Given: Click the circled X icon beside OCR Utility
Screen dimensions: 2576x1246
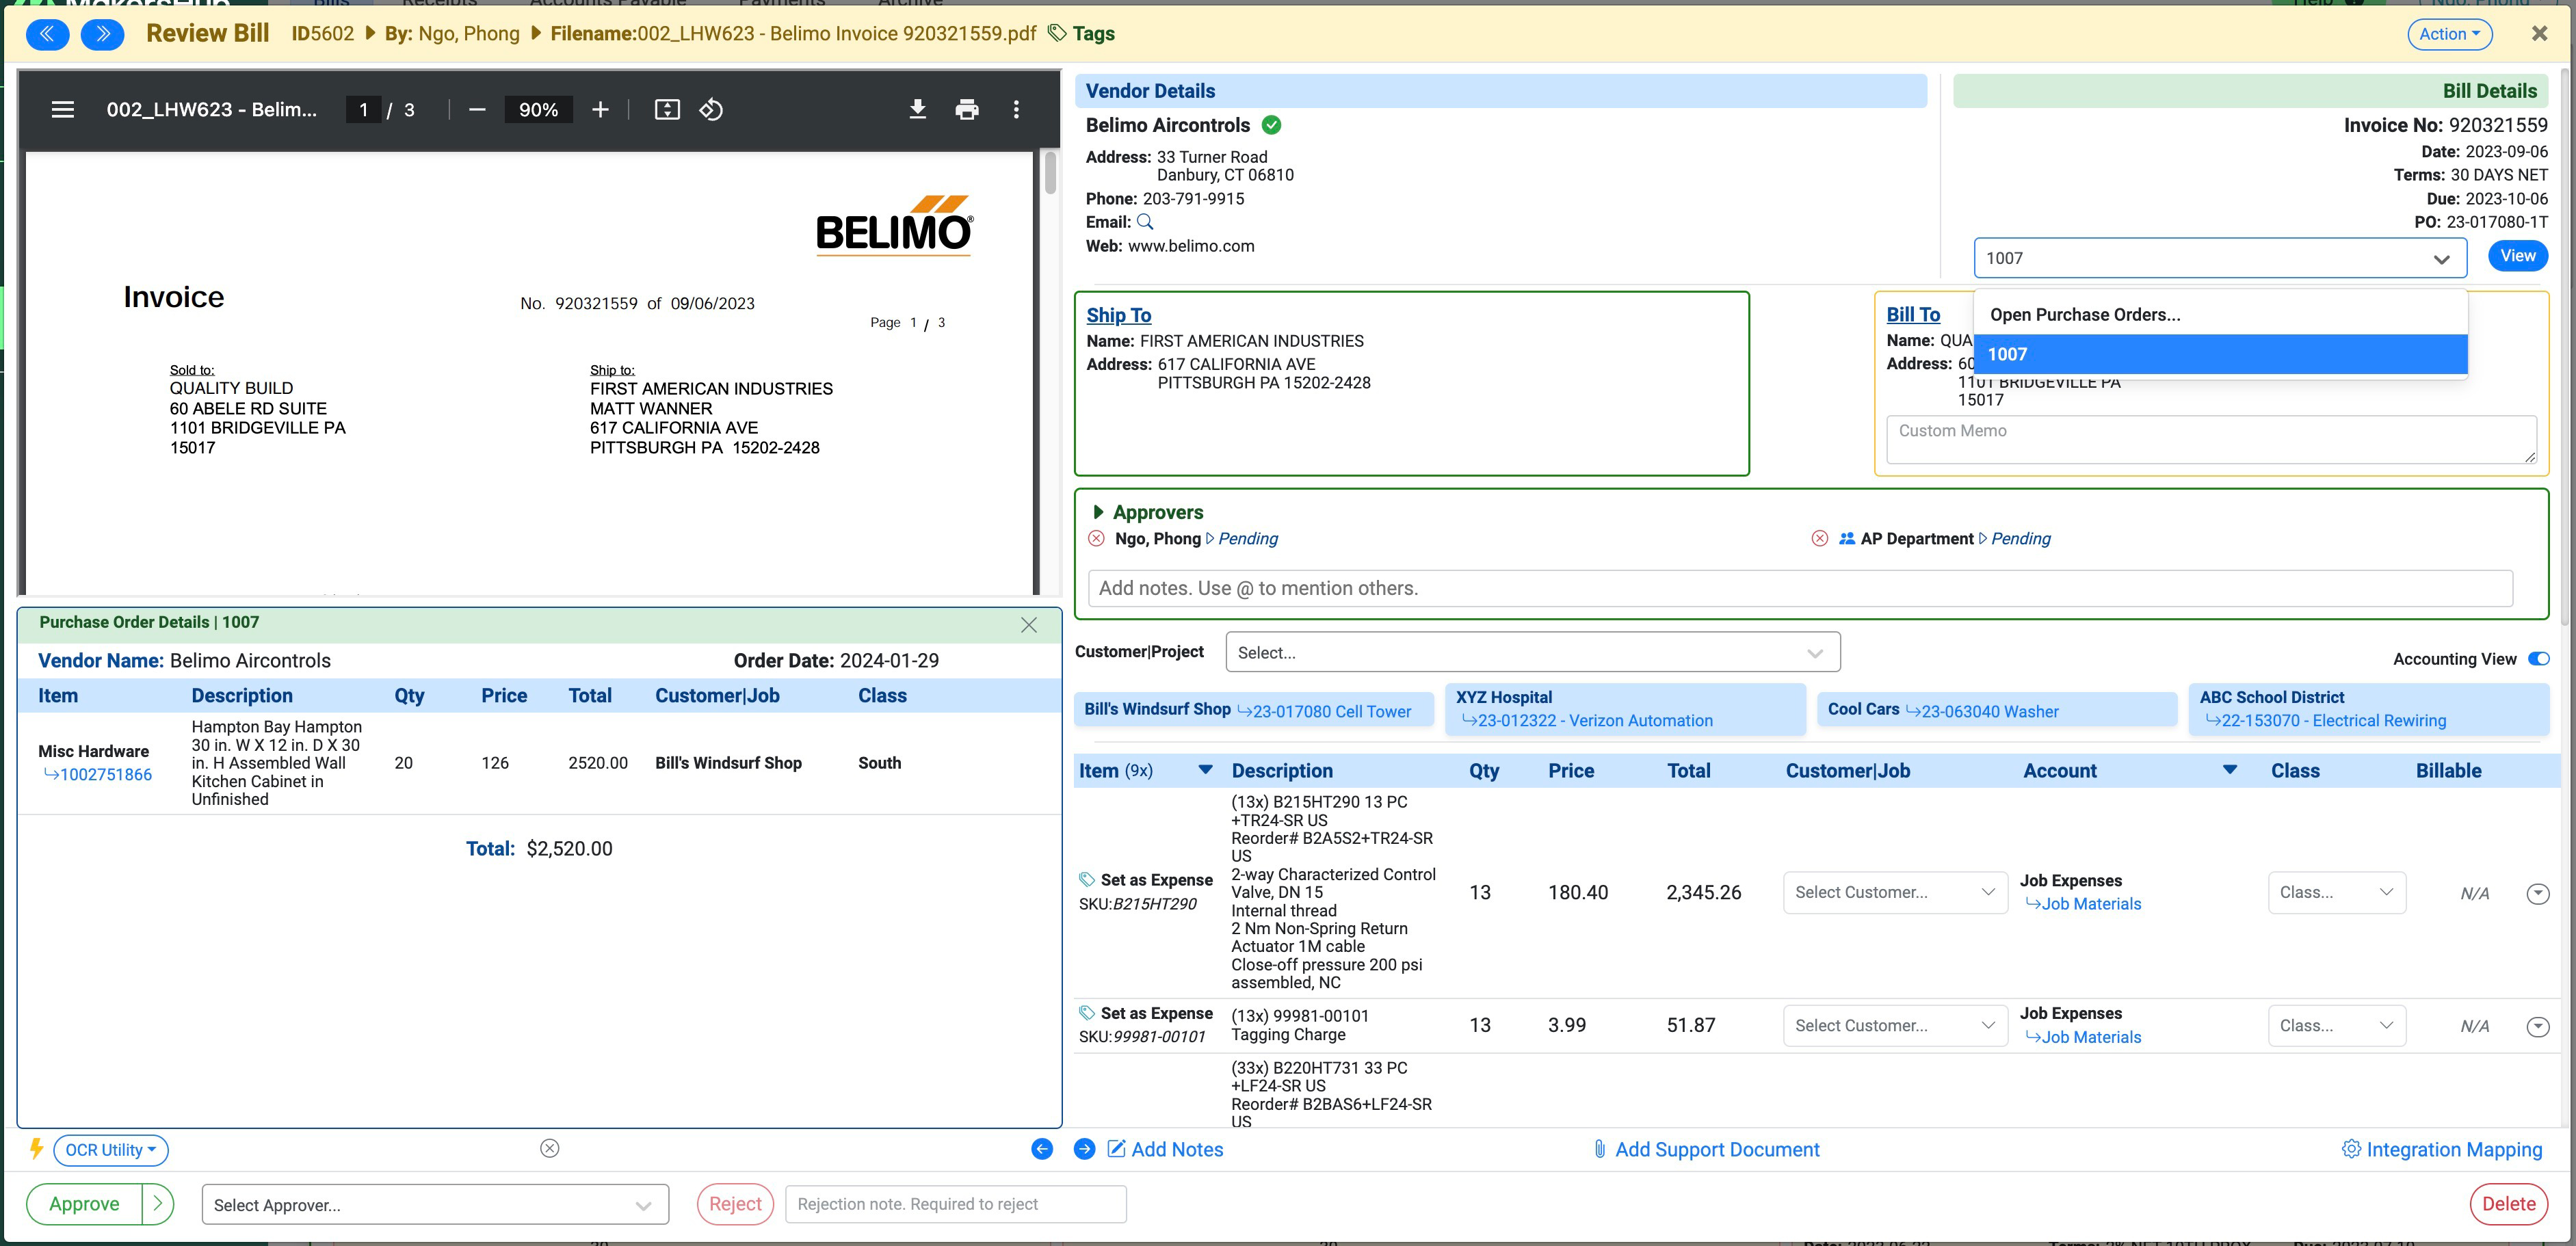Looking at the screenshot, I should (549, 1148).
